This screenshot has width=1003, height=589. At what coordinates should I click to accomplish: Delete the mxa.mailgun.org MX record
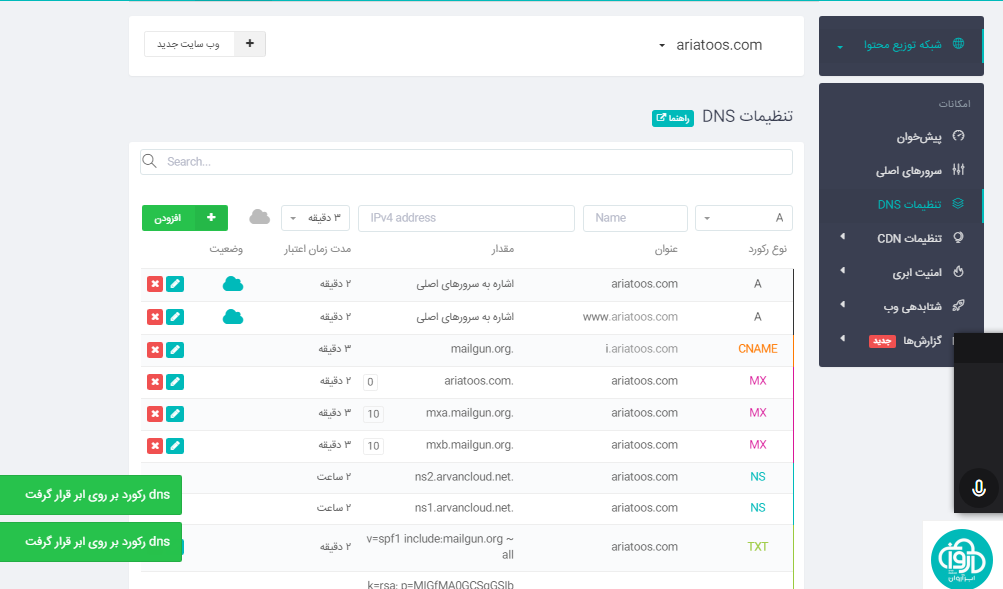point(155,414)
